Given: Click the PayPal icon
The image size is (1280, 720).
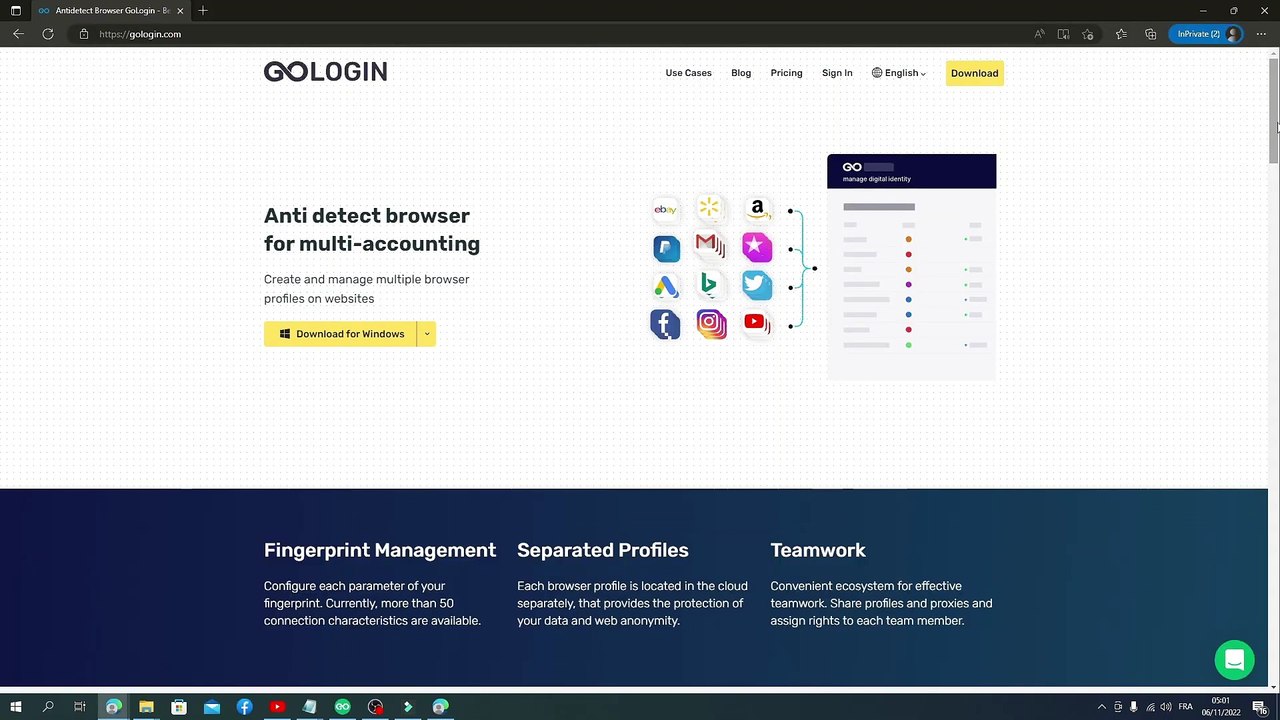Looking at the screenshot, I should [x=666, y=247].
